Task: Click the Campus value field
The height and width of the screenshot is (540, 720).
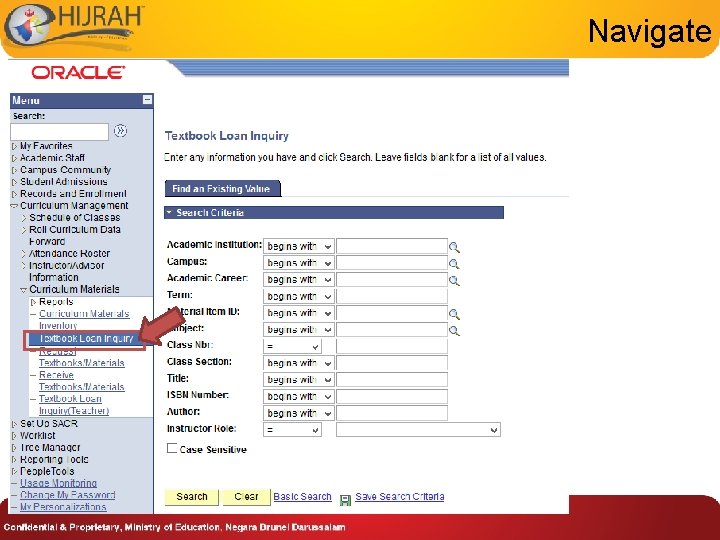Action: point(392,263)
